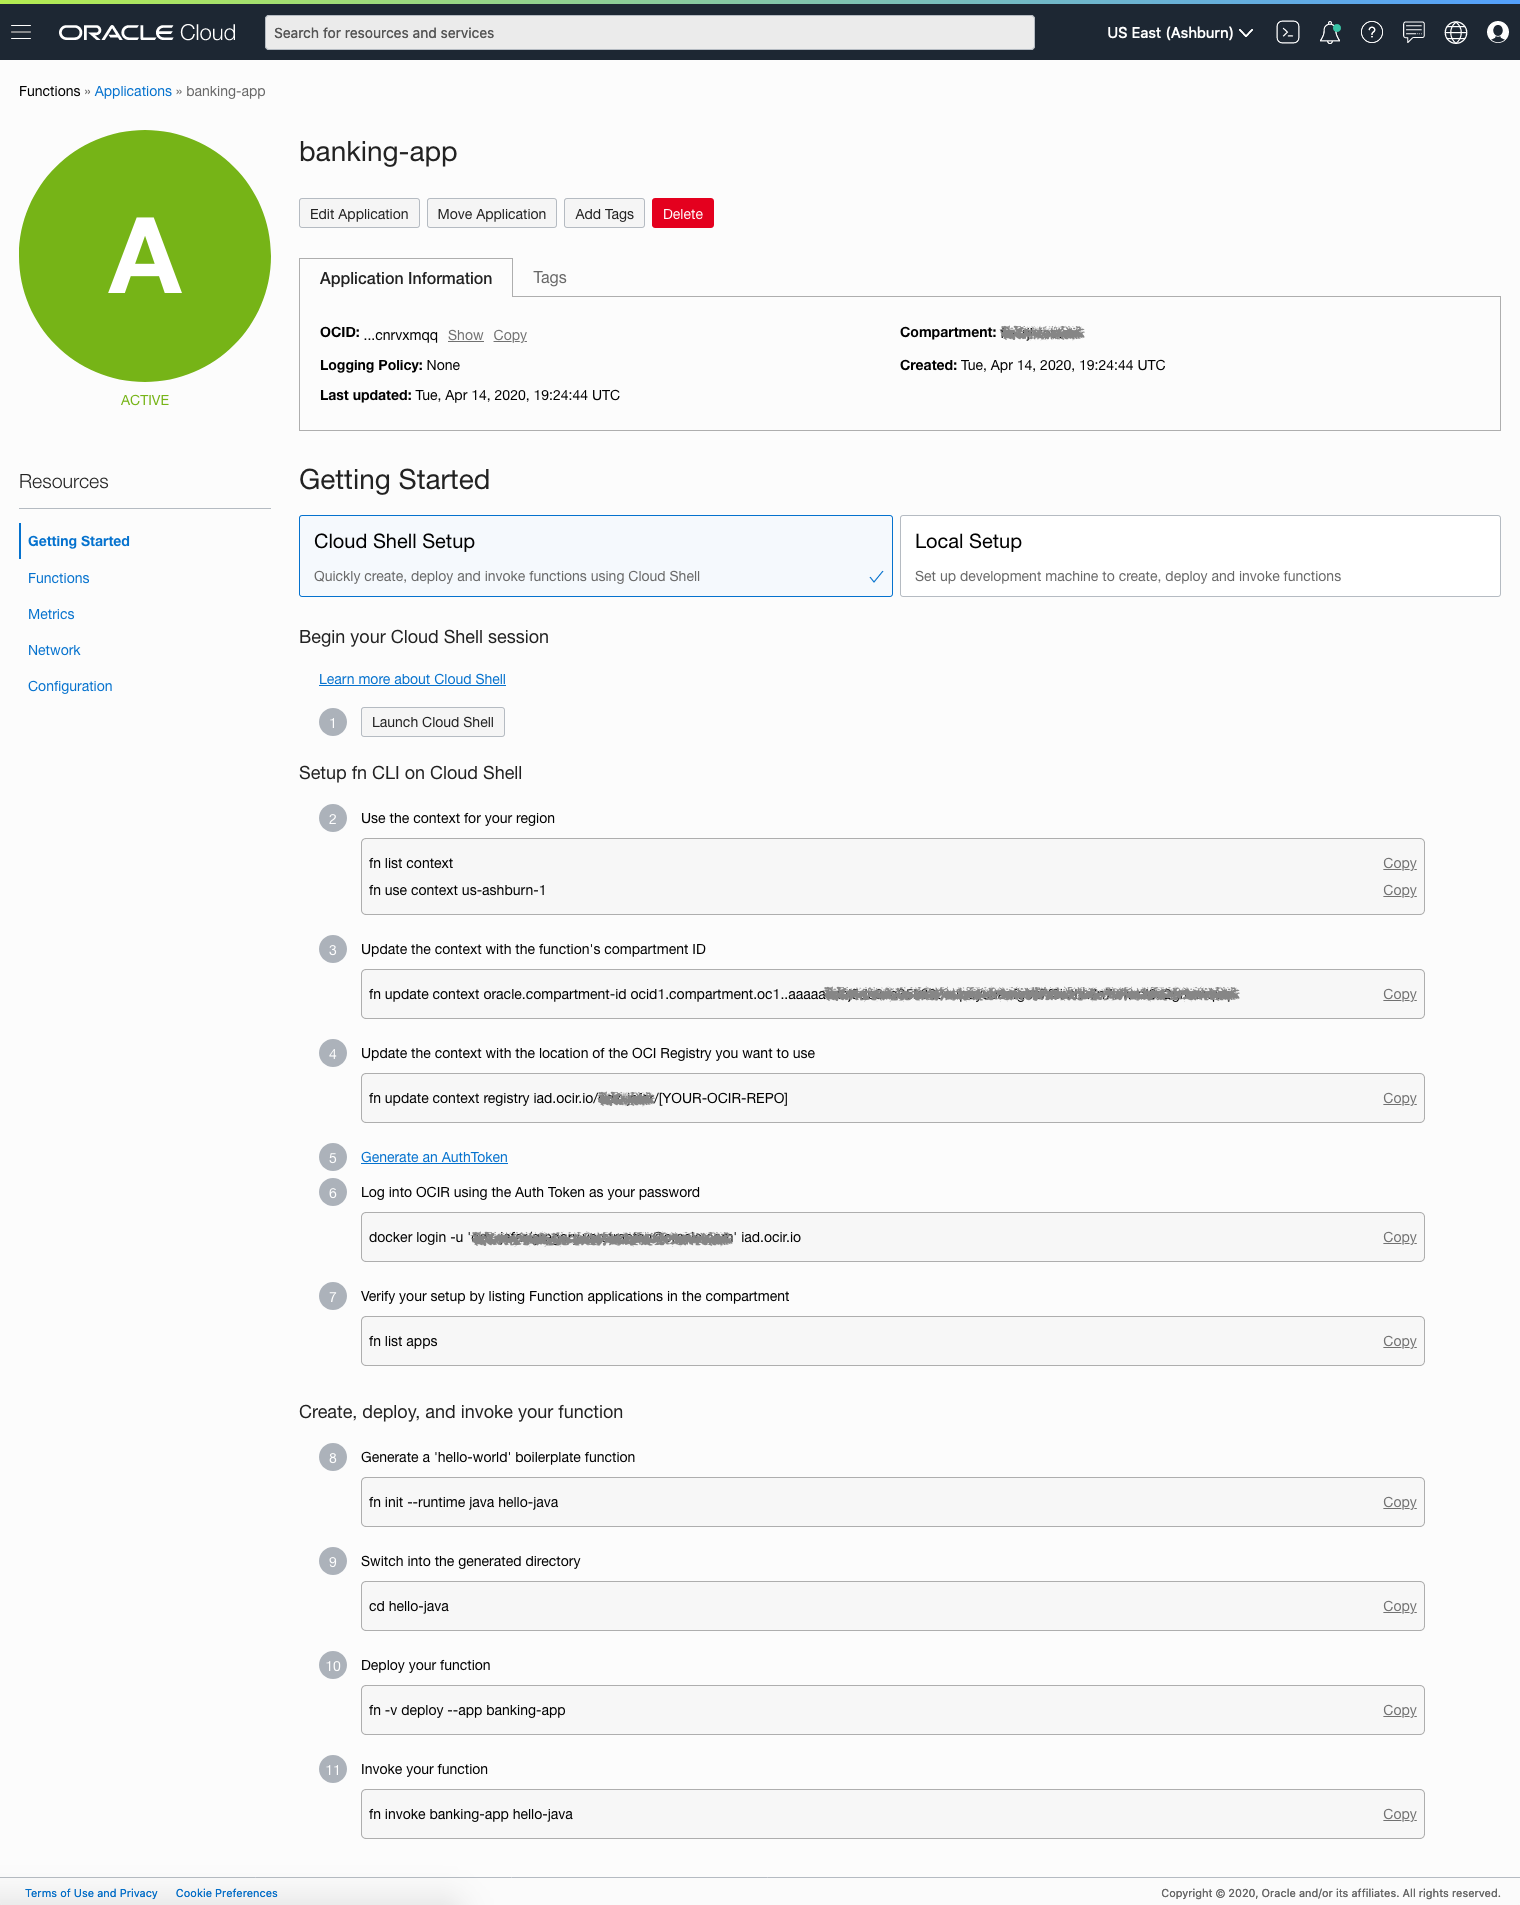Launch Cloud Shell from header icon
Viewport: 1520px width, 1905px height.
pos(1288,33)
